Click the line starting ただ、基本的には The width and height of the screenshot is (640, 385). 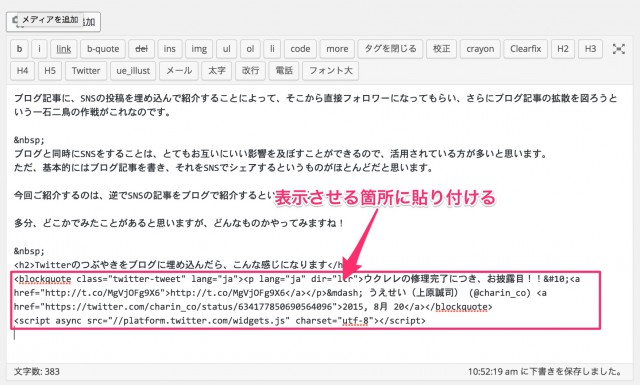click(x=223, y=168)
